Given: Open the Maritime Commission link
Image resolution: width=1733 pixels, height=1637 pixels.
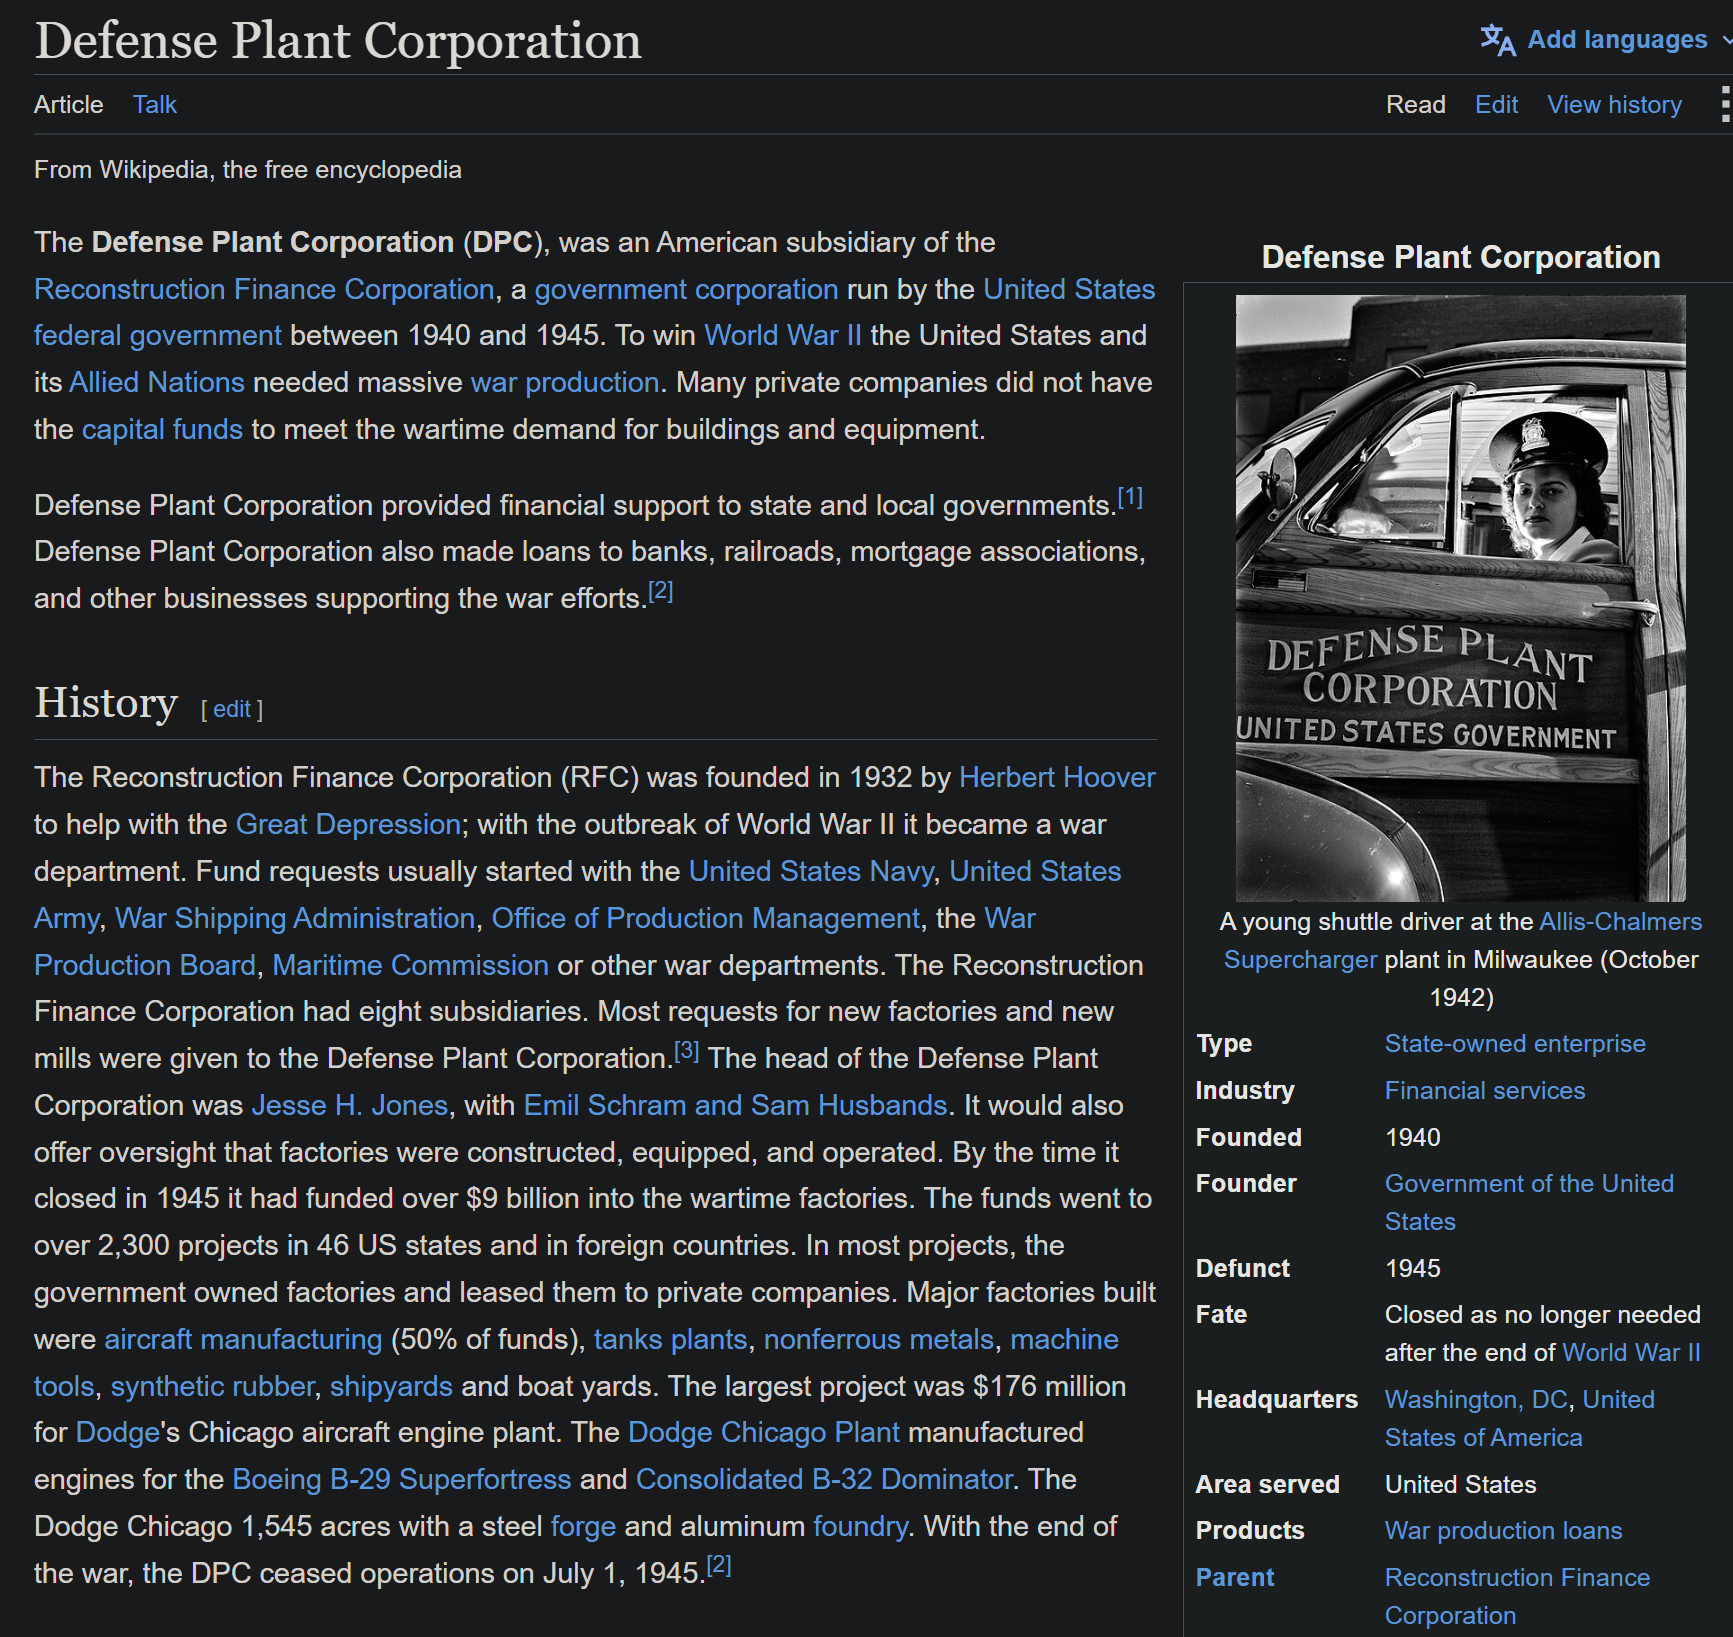Looking at the screenshot, I should point(410,965).
